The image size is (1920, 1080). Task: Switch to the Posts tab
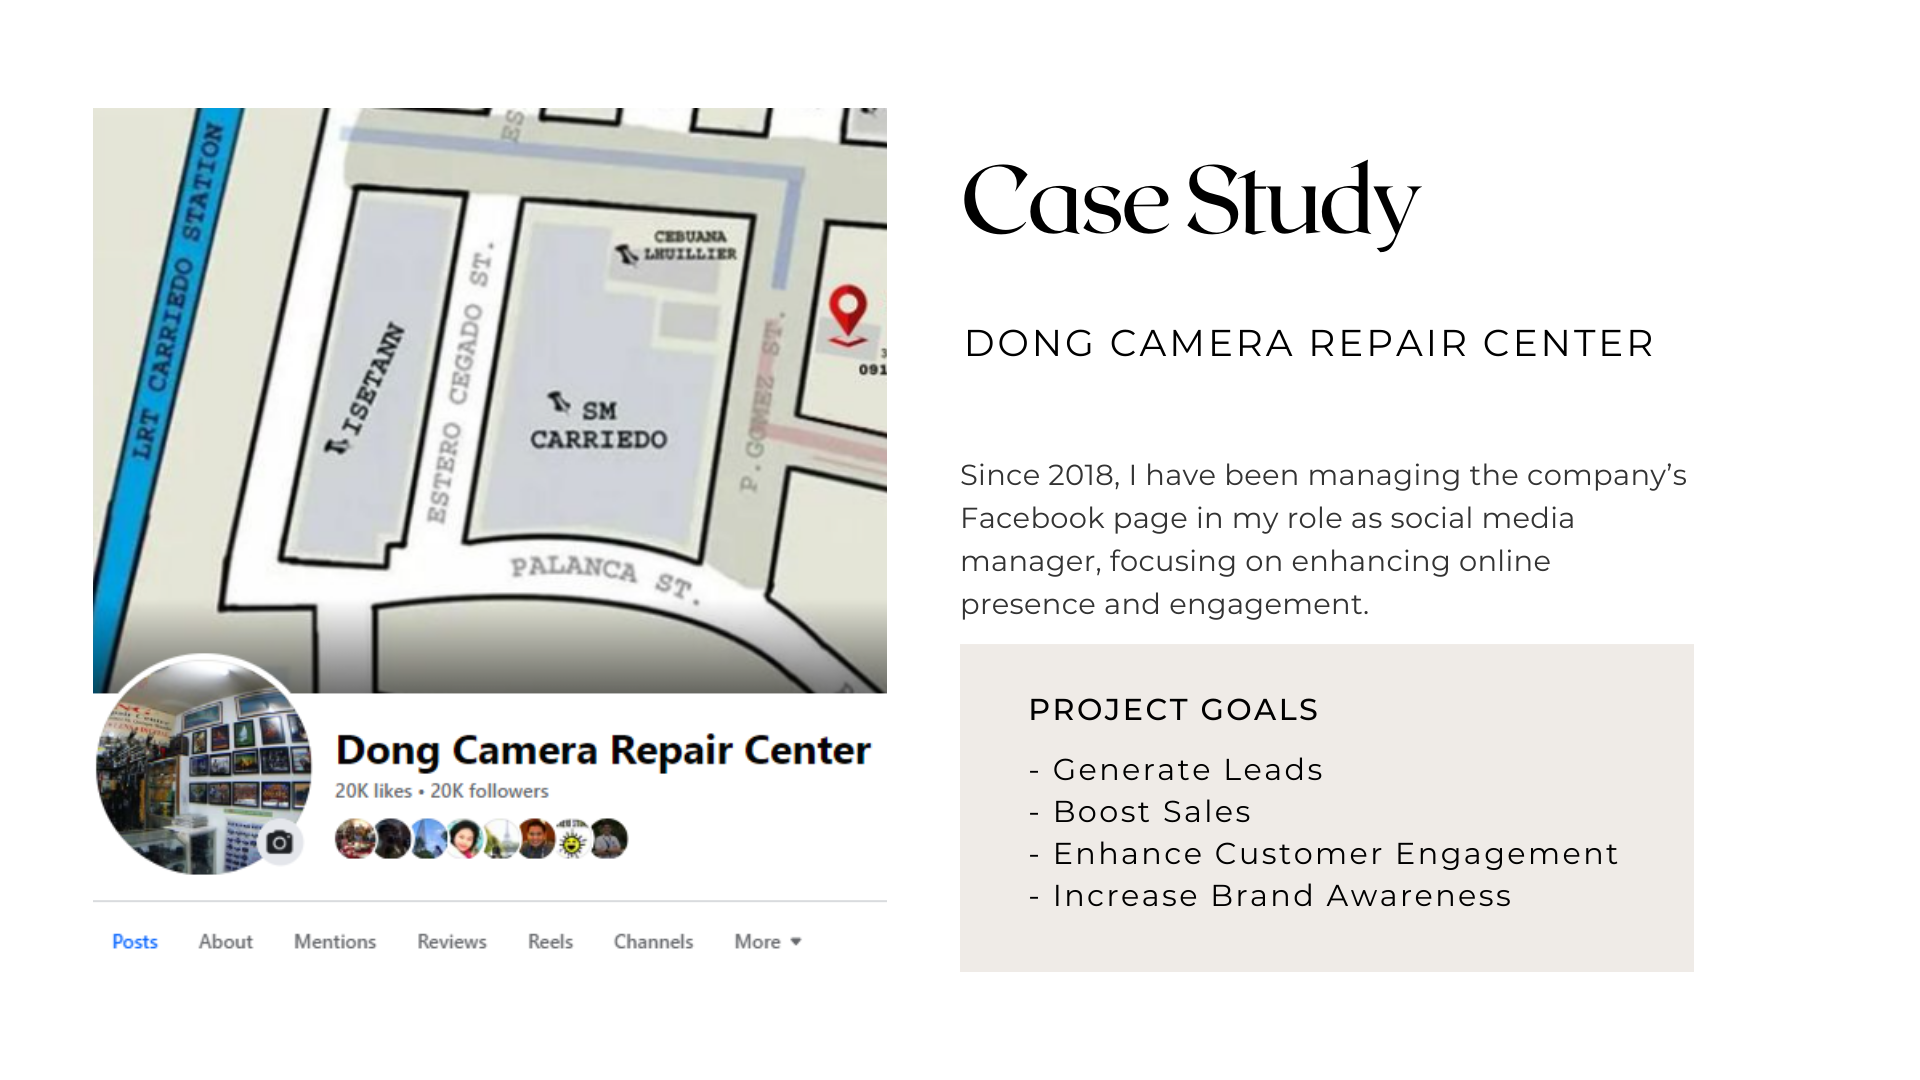(x=135, y=942)
